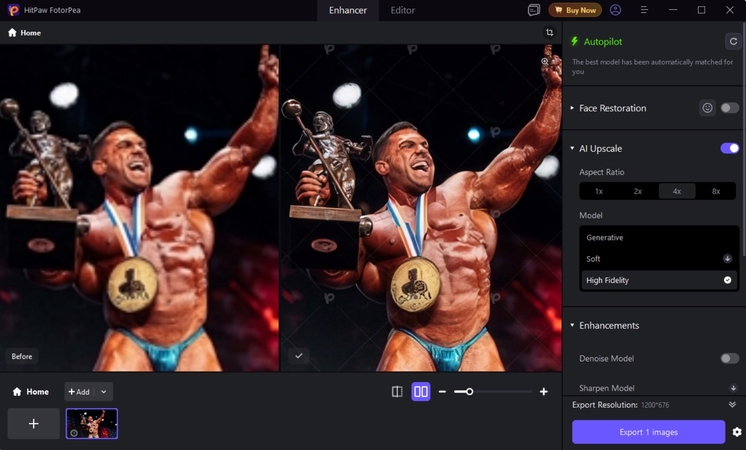Click the green Autopilot lightning icon
This screenshot has width=746, height=450.
[575, 41]
